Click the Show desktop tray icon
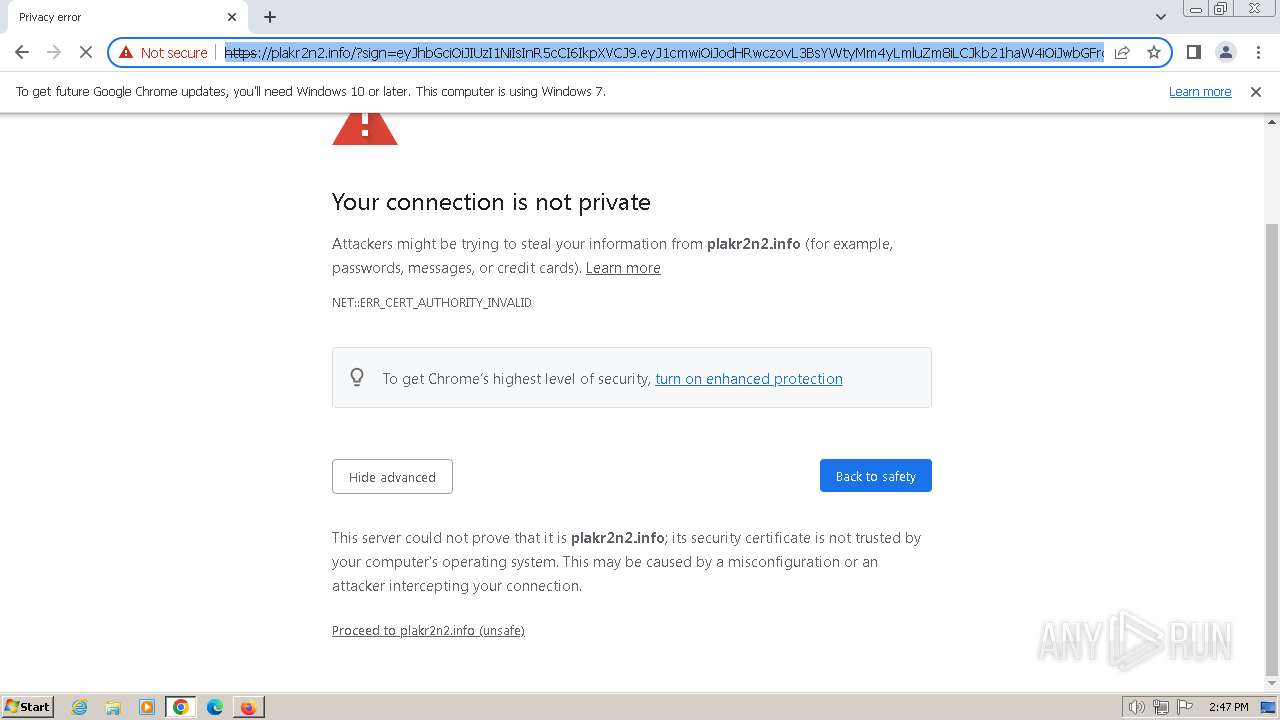Viewport: 1280px width, 720px height. click(x=1268, y=707)
